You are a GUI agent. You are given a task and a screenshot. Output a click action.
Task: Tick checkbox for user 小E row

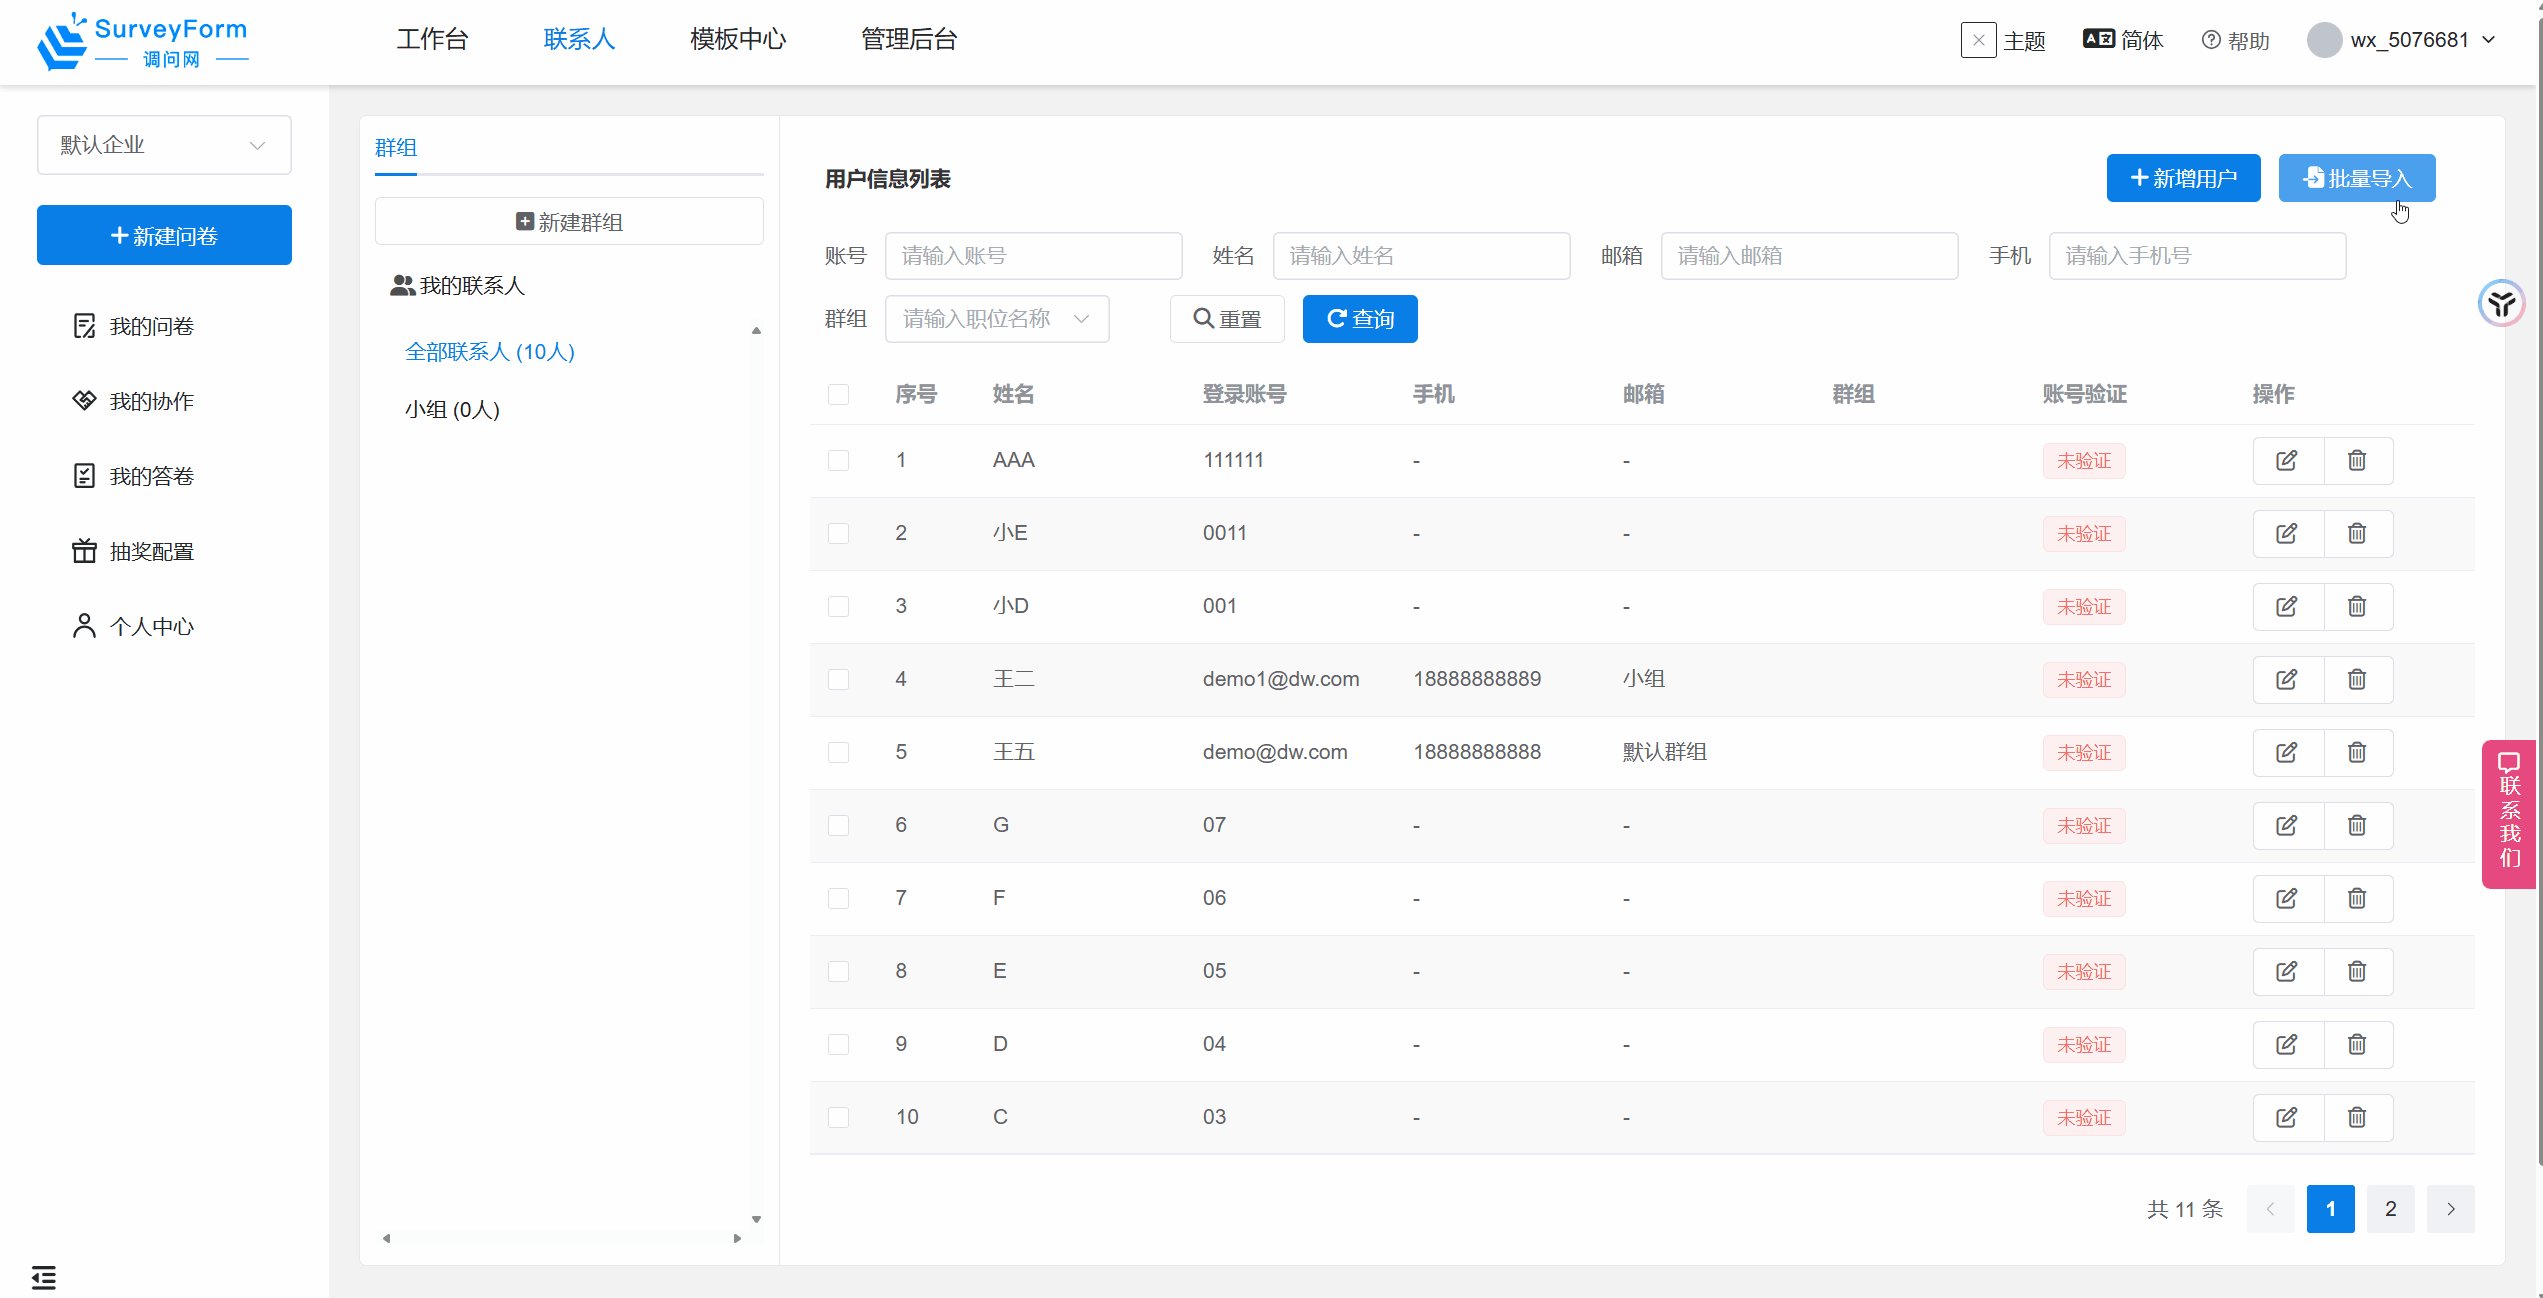(x=838, y=533)
